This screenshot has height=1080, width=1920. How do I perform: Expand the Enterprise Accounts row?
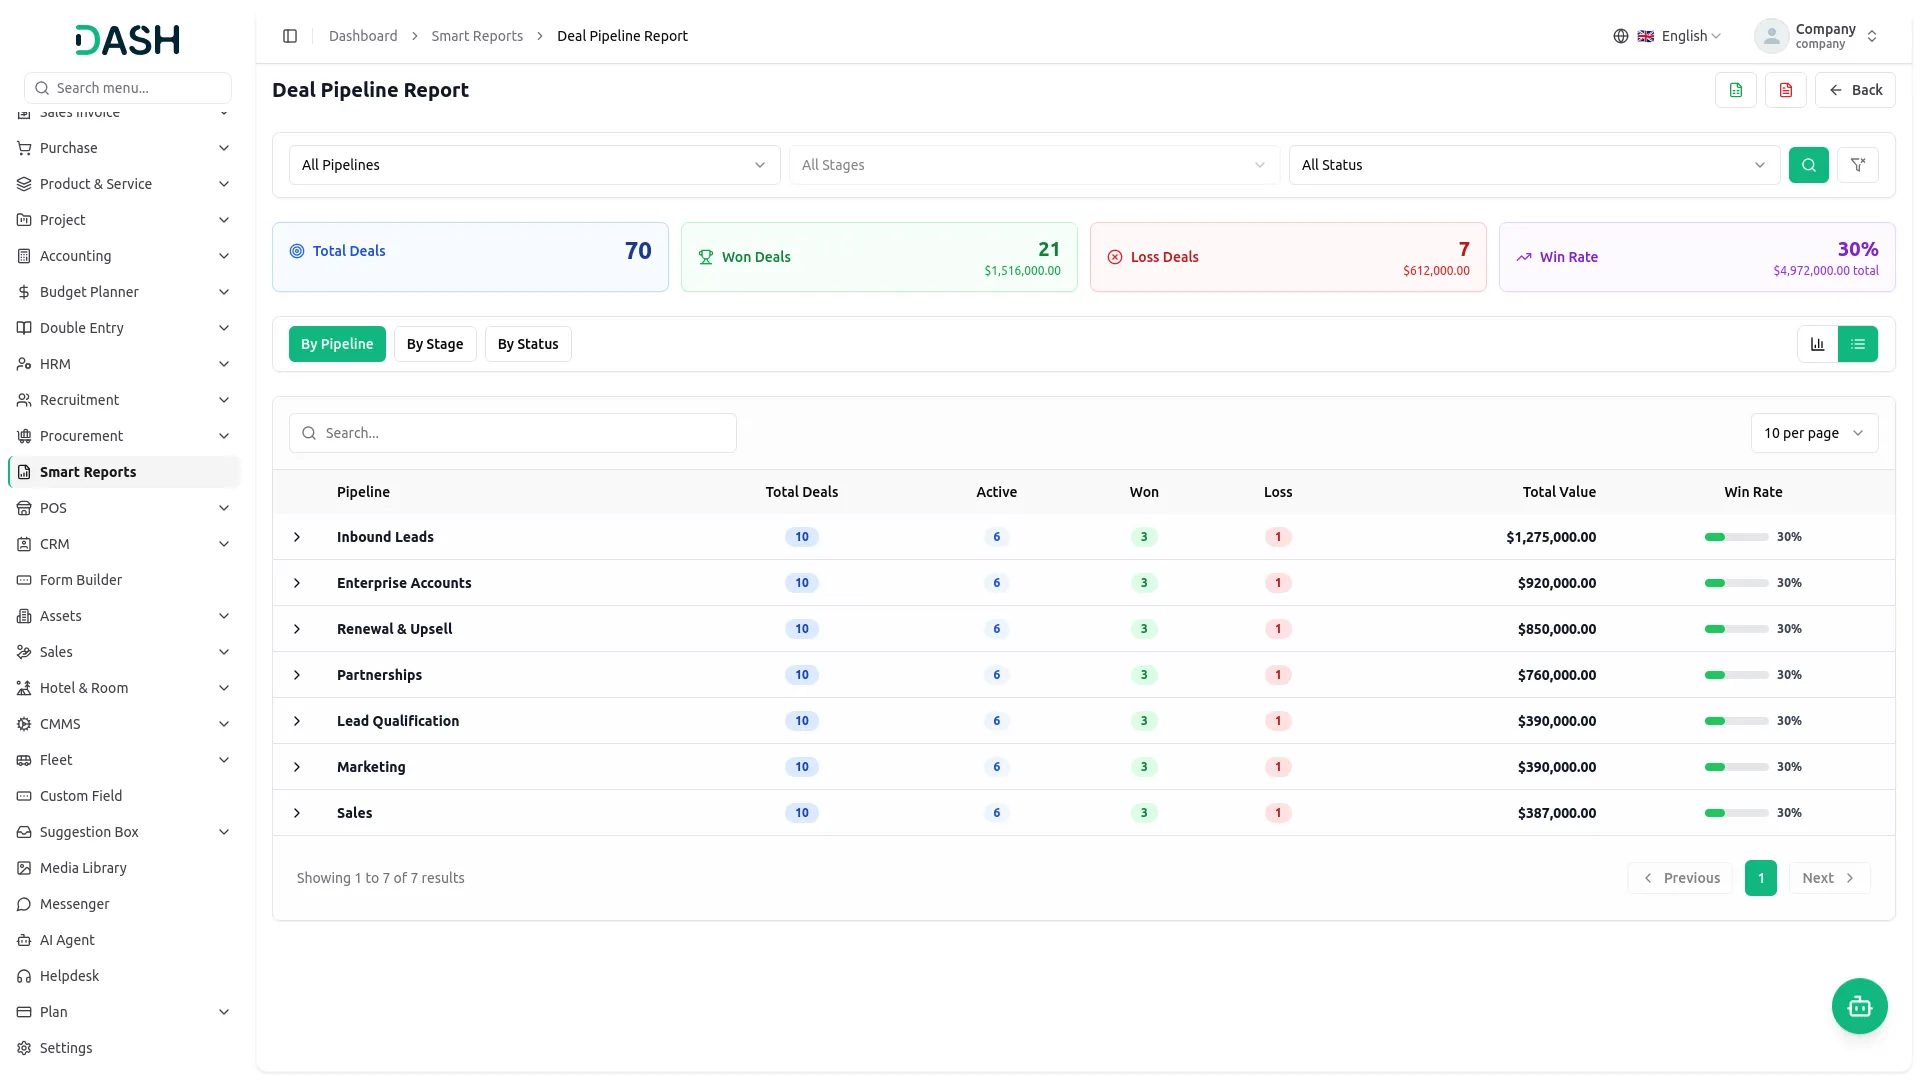click(297, 583)
